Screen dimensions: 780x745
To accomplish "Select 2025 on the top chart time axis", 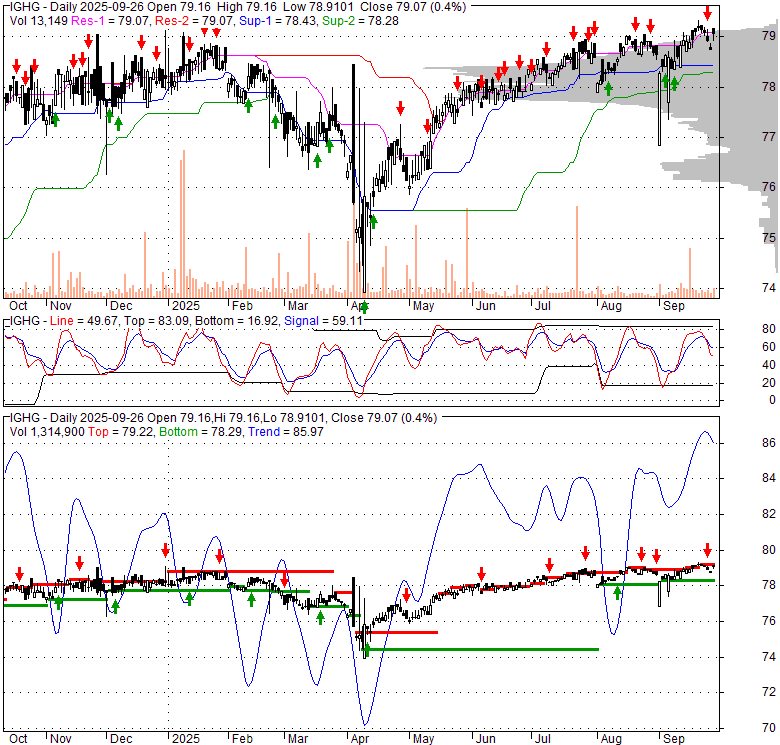I will [x=186, y=306].
